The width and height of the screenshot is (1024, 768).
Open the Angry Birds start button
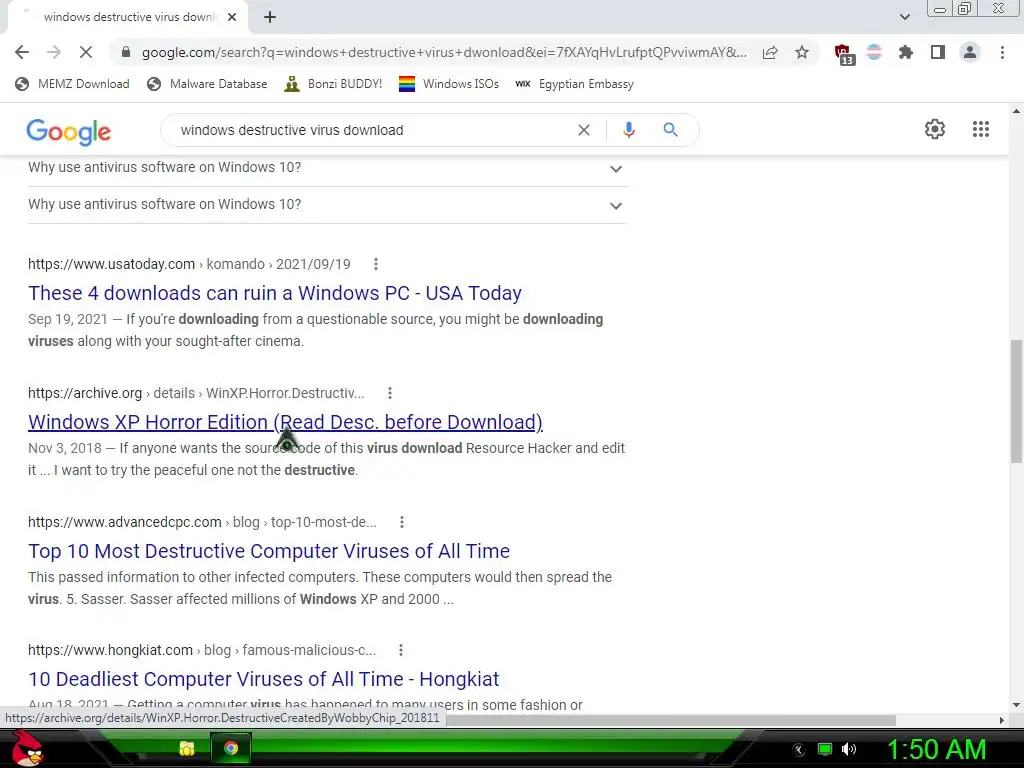(x=27, y=748)
